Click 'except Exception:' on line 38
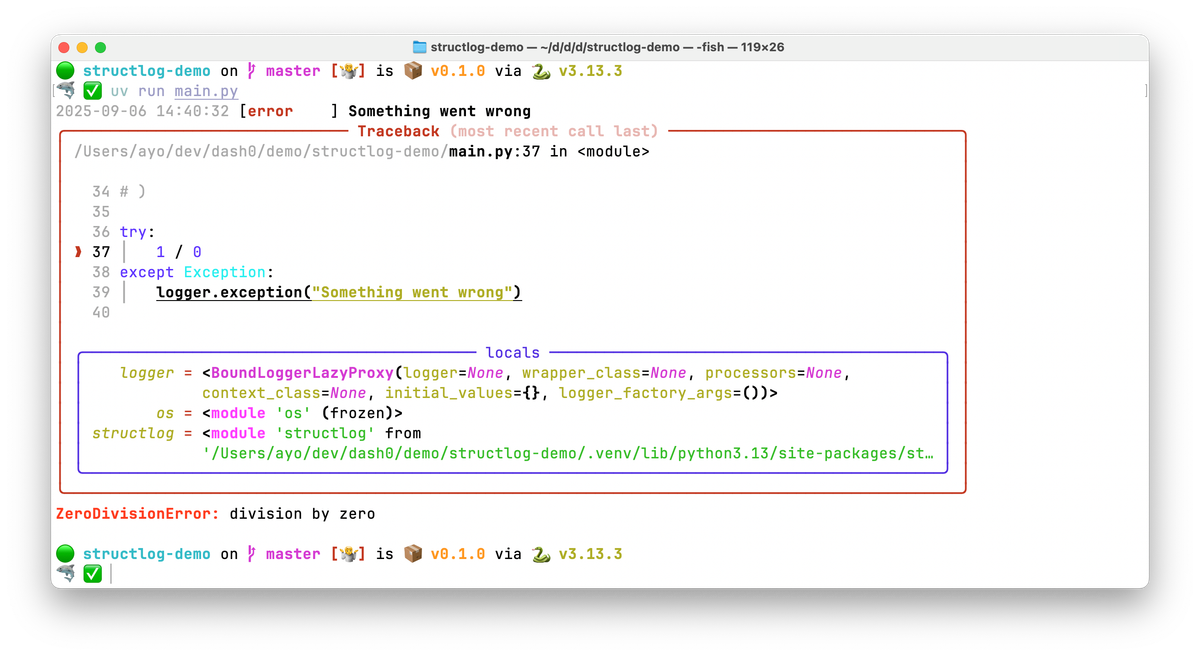The image size is (1200, 656). (197, 272)
